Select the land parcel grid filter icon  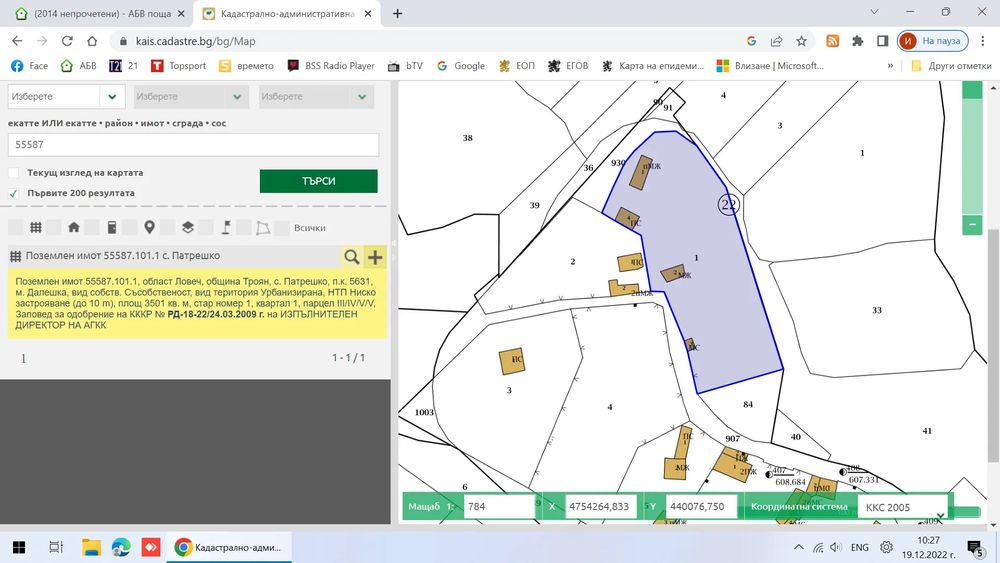point(35,228)
